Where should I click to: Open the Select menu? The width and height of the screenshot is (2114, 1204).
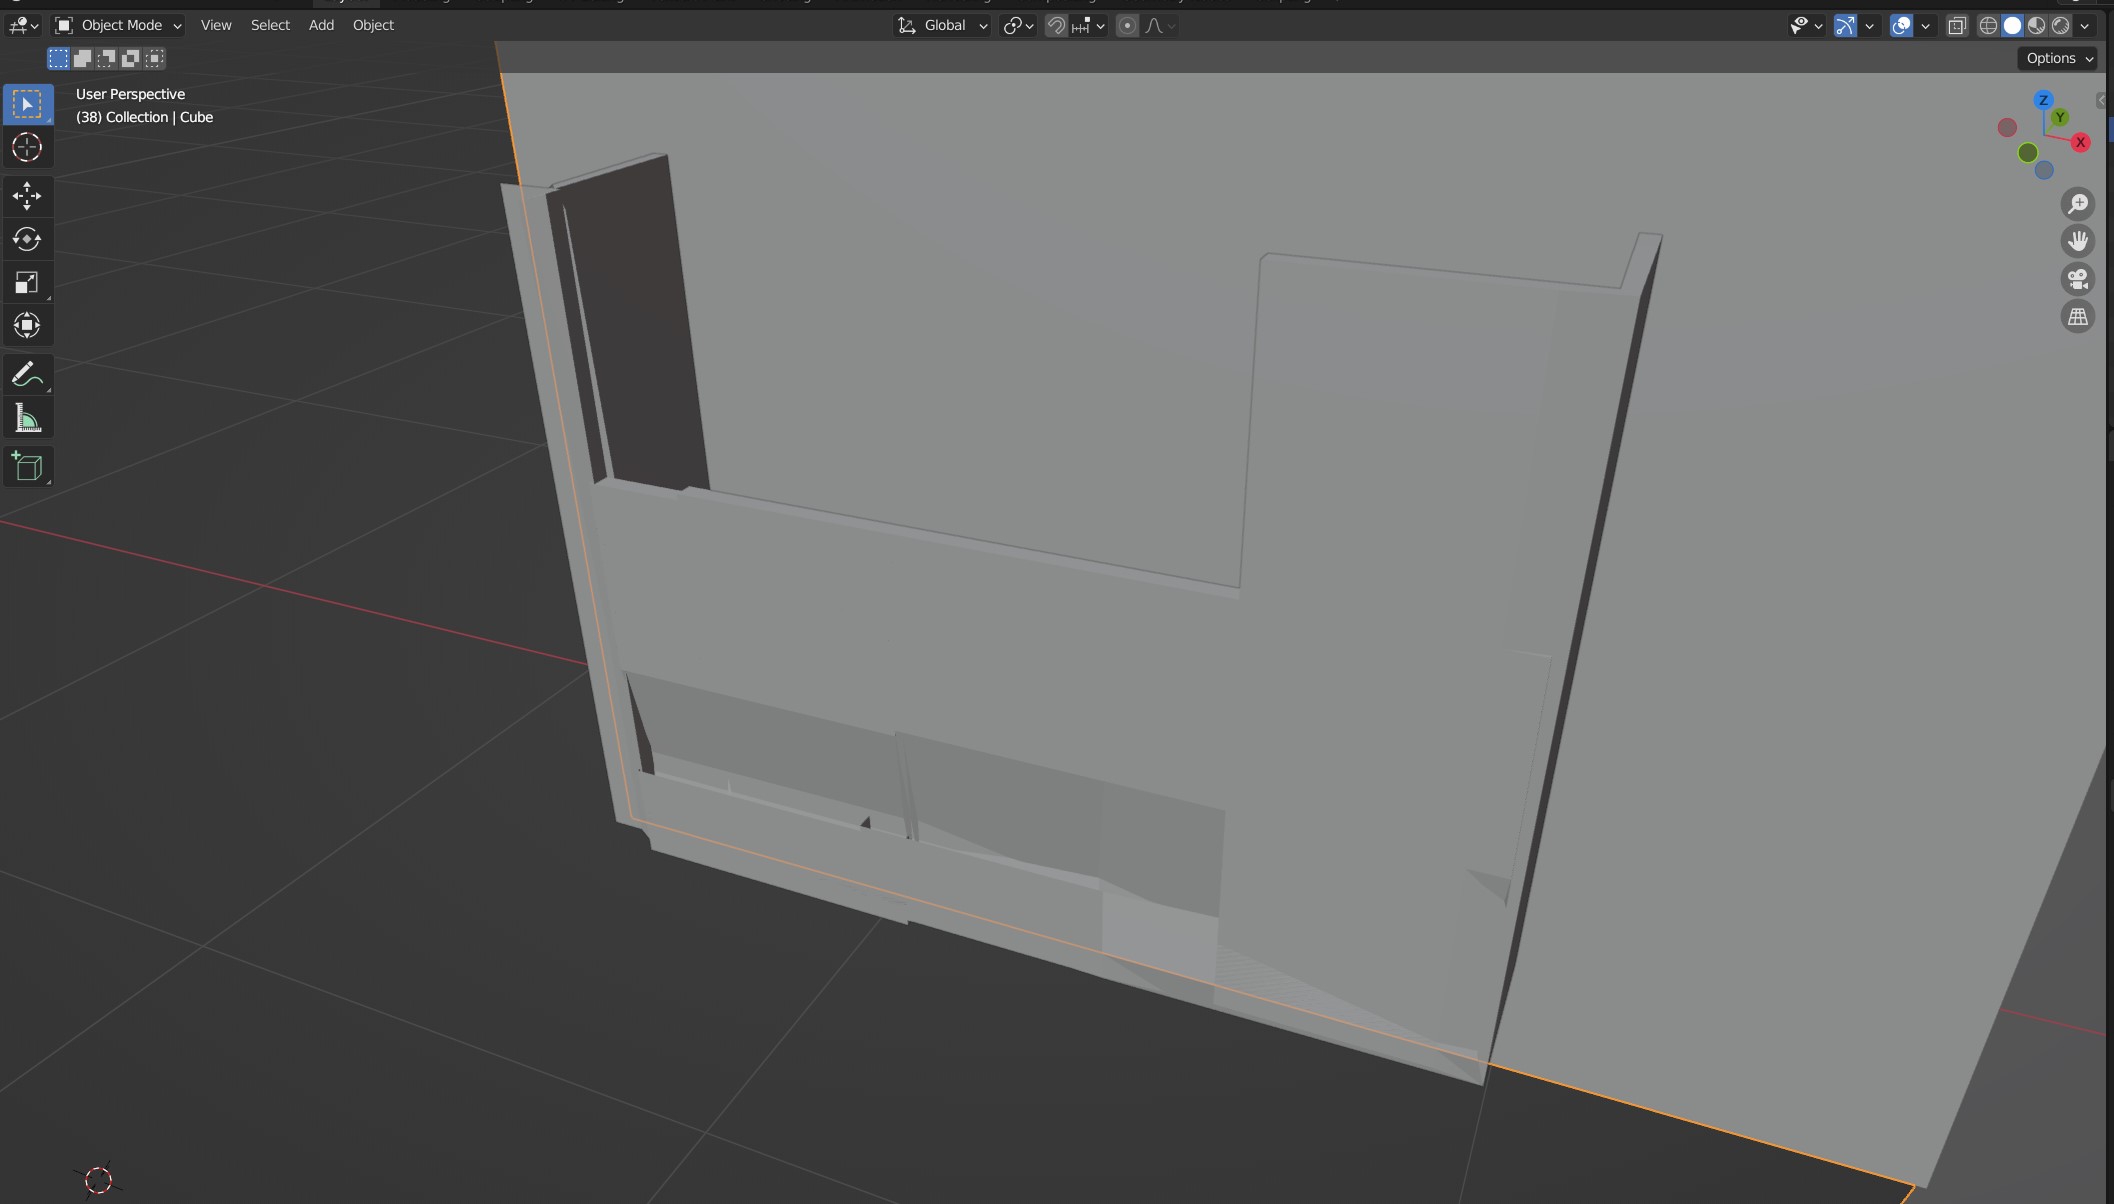tap(270, 25)
